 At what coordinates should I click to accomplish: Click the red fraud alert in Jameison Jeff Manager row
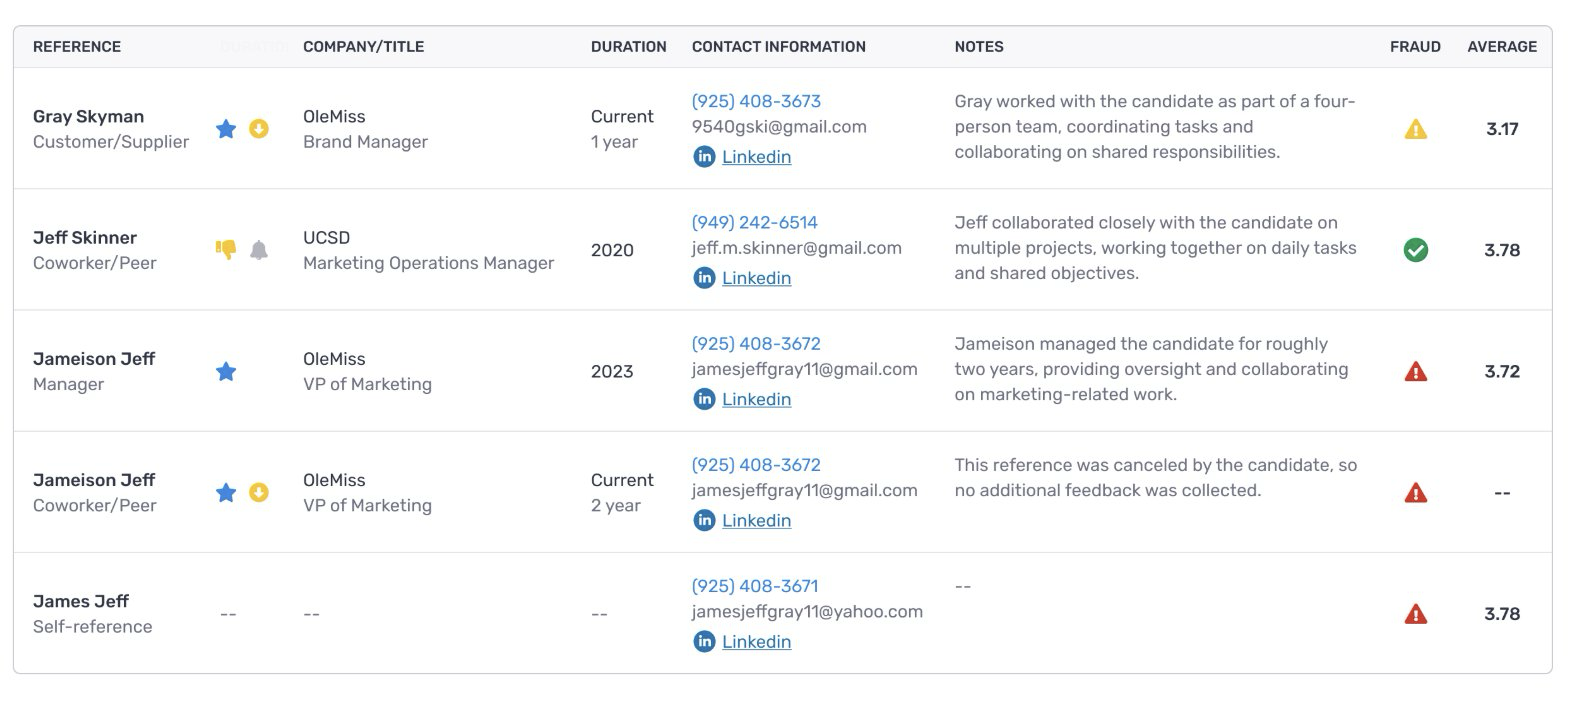pos(1415,372)
